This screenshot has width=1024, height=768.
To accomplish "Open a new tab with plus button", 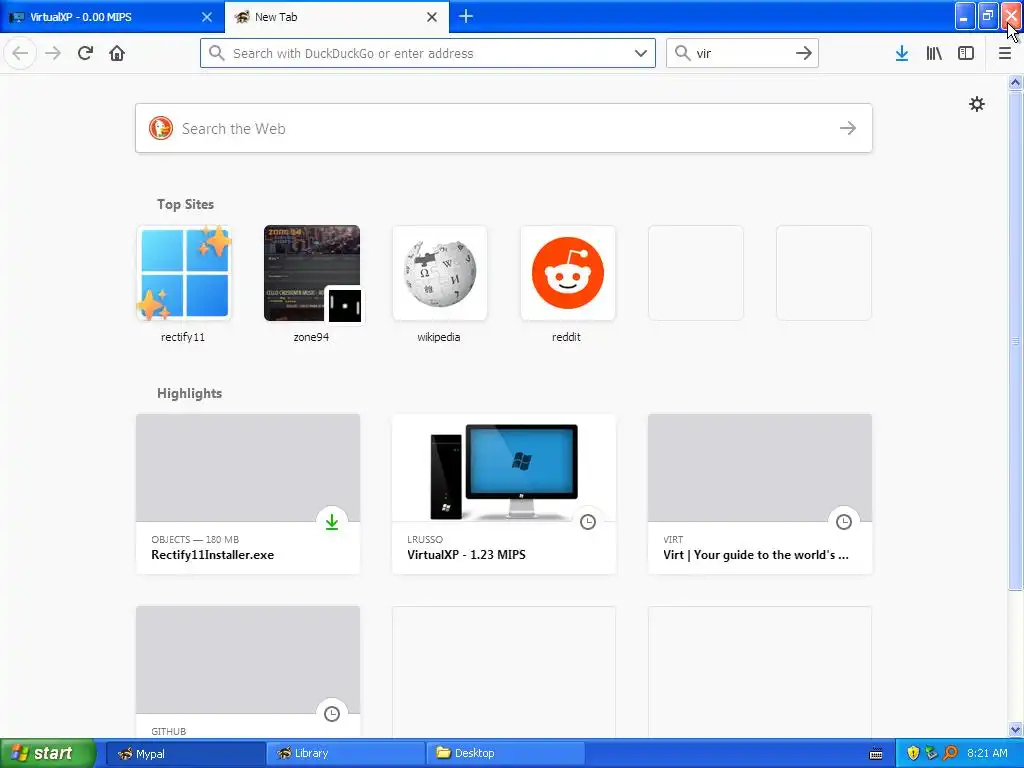I will 466,16.
